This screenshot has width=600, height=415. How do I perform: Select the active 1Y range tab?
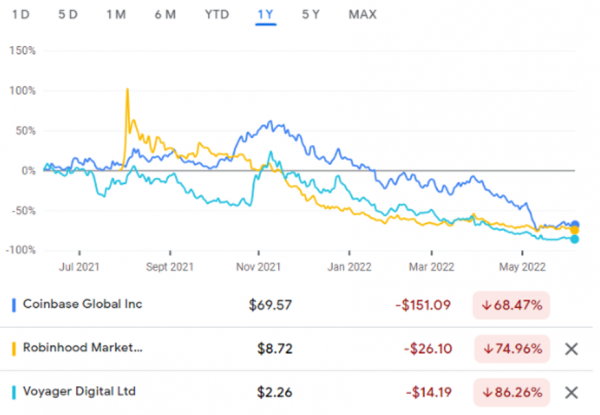[x=265, y=14]
